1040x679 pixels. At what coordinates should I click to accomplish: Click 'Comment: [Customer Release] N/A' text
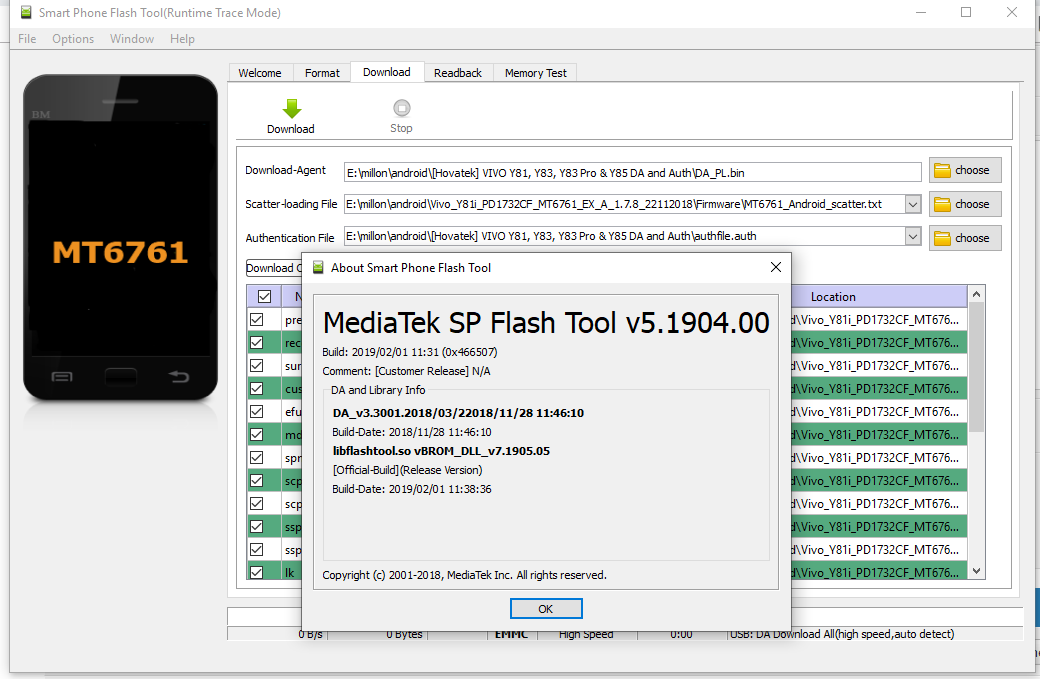click(x=406, y=371)
